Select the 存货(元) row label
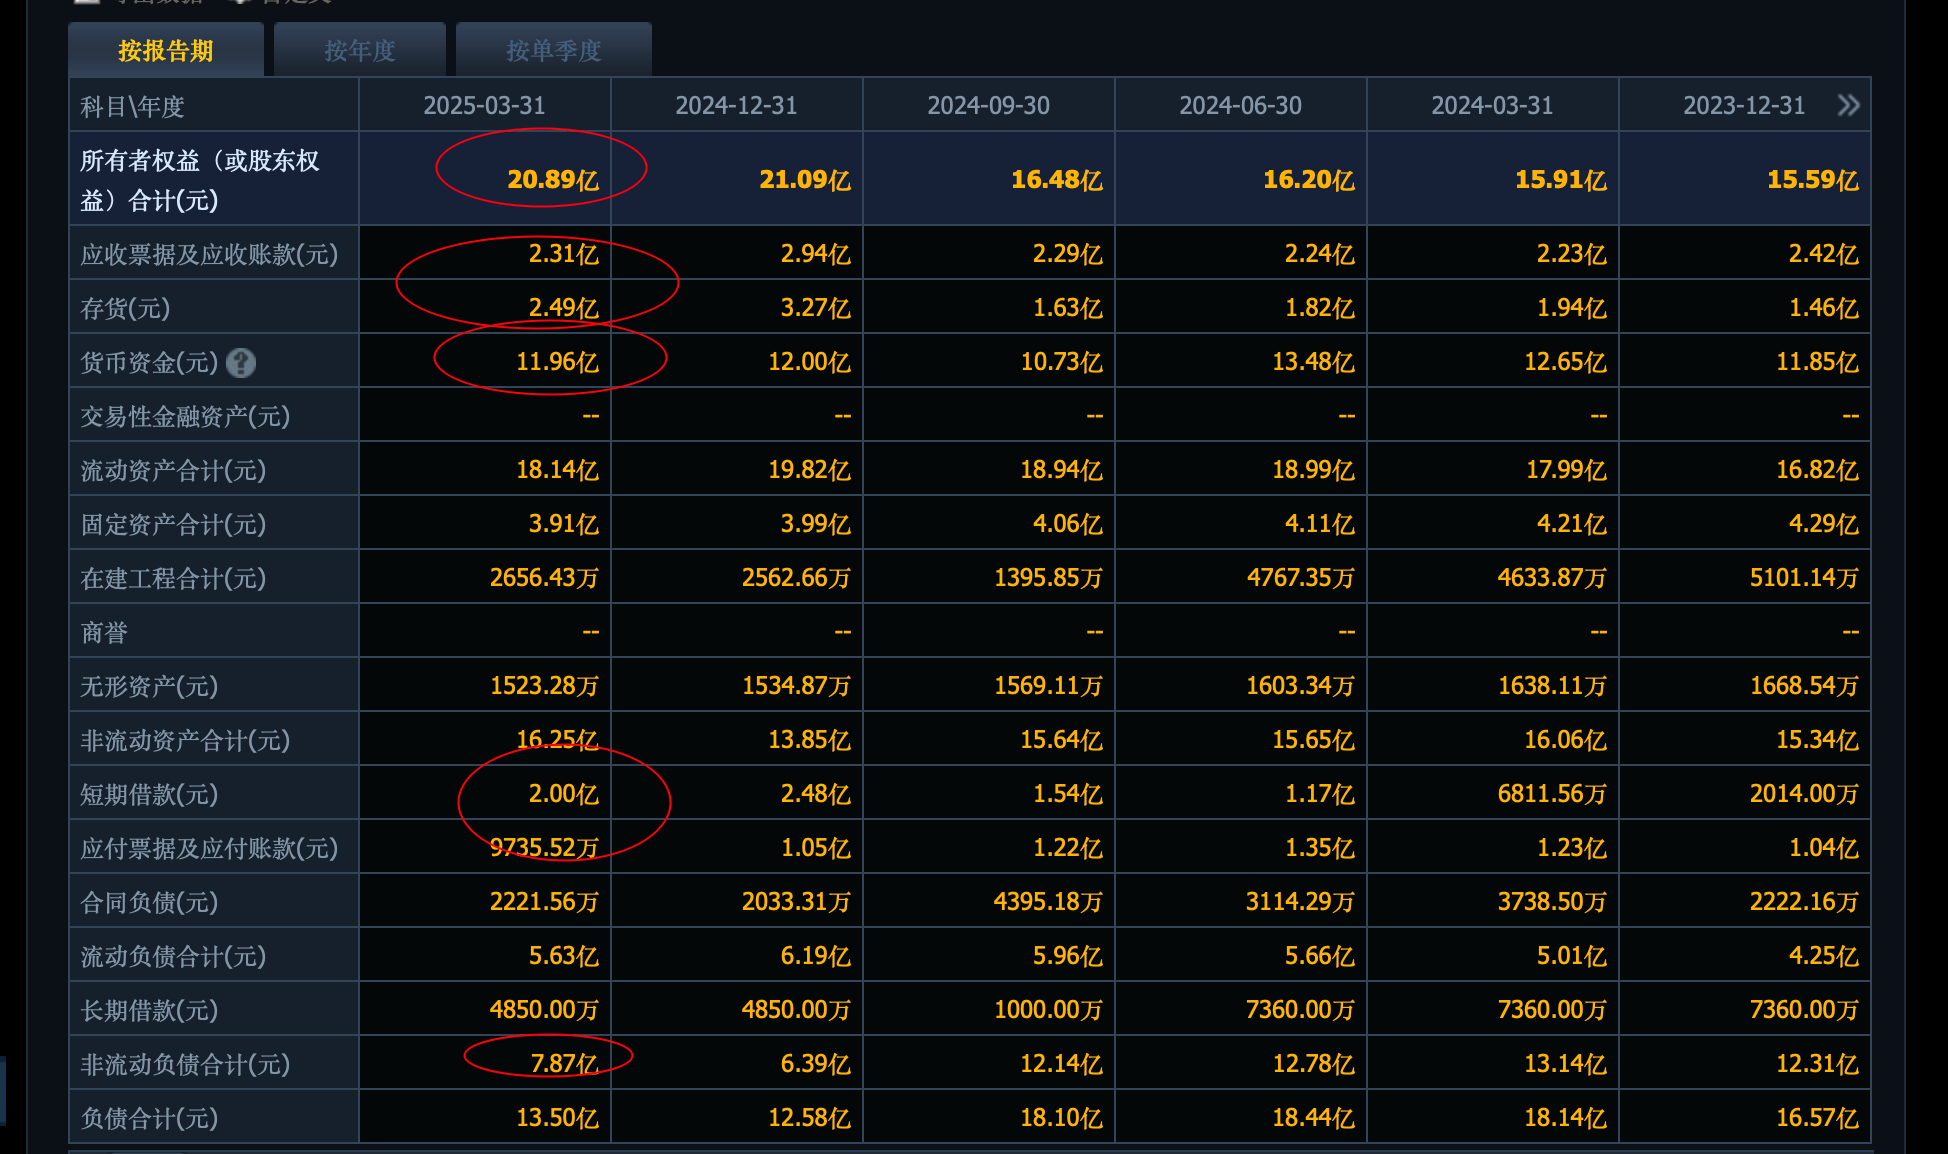 (x=125, y=308)
